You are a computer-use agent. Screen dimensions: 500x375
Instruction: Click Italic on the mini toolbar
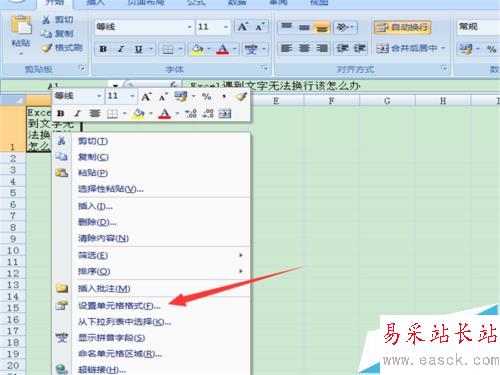[x=77, y=114]
